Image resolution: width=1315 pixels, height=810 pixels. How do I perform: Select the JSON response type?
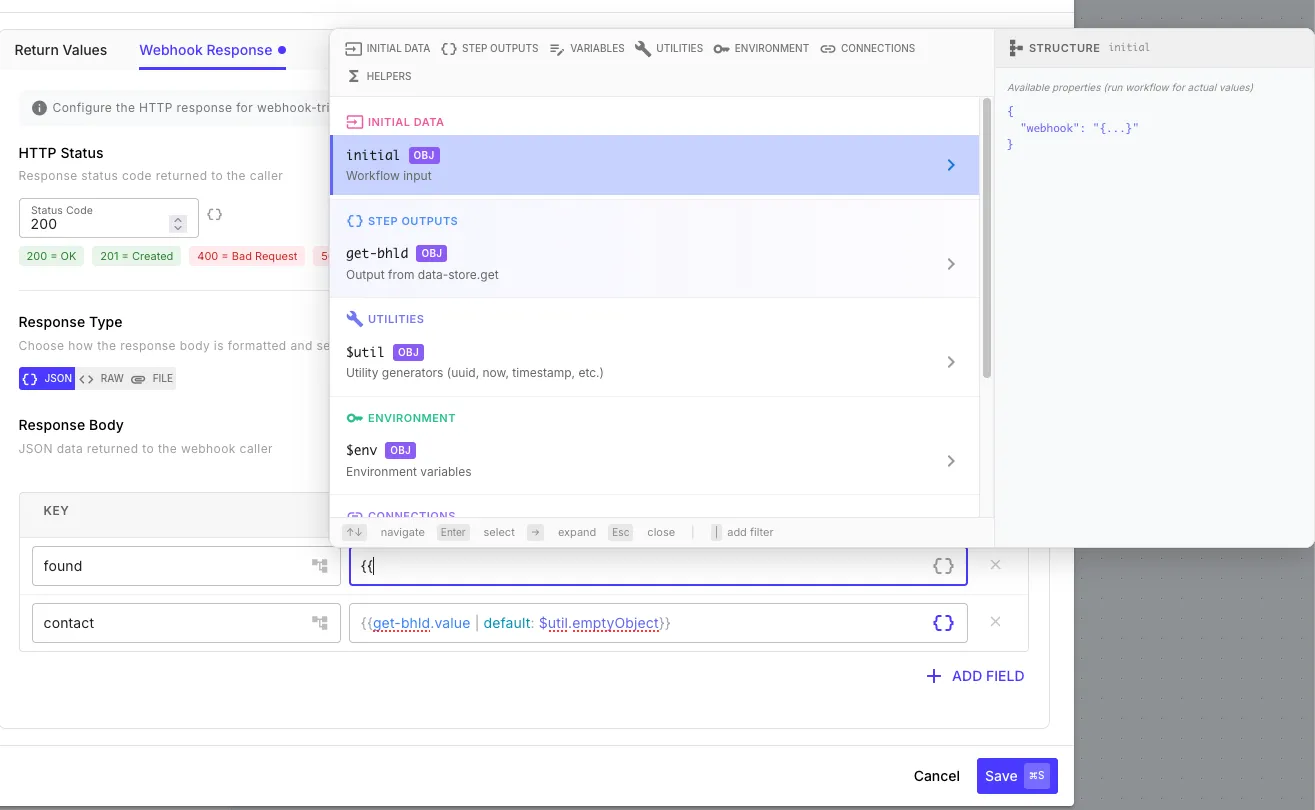(x=46, y=378)
